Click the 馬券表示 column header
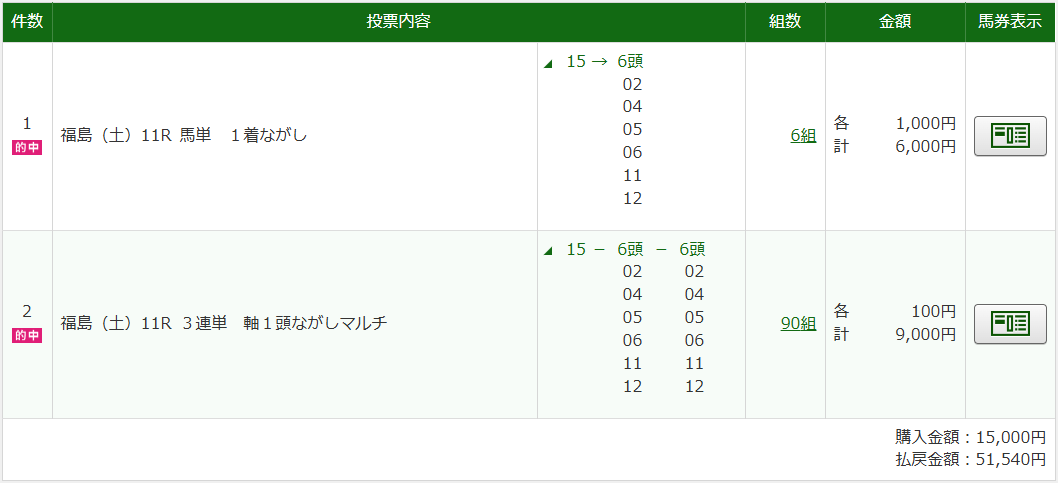The image size is (1058, 483). point(1010,22)
